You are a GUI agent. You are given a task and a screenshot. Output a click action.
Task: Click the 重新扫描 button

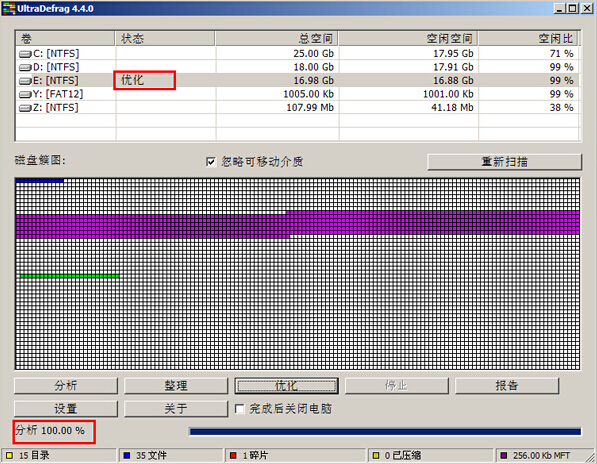504,162
